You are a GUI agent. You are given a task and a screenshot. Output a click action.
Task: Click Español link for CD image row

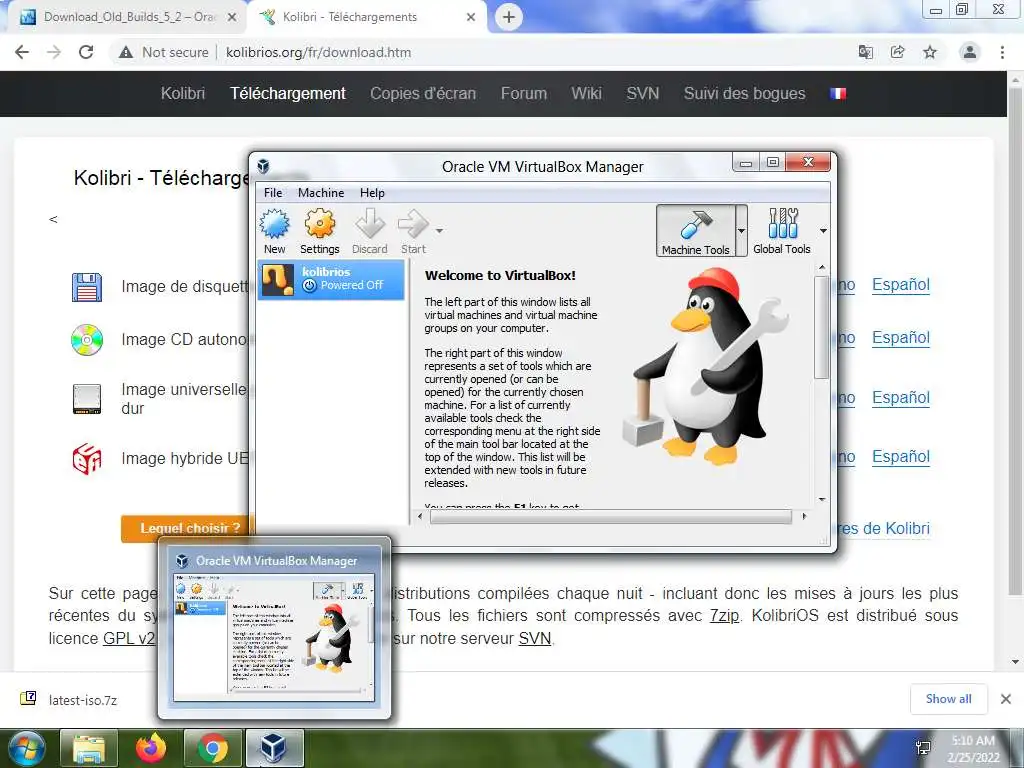pos(901,338)
